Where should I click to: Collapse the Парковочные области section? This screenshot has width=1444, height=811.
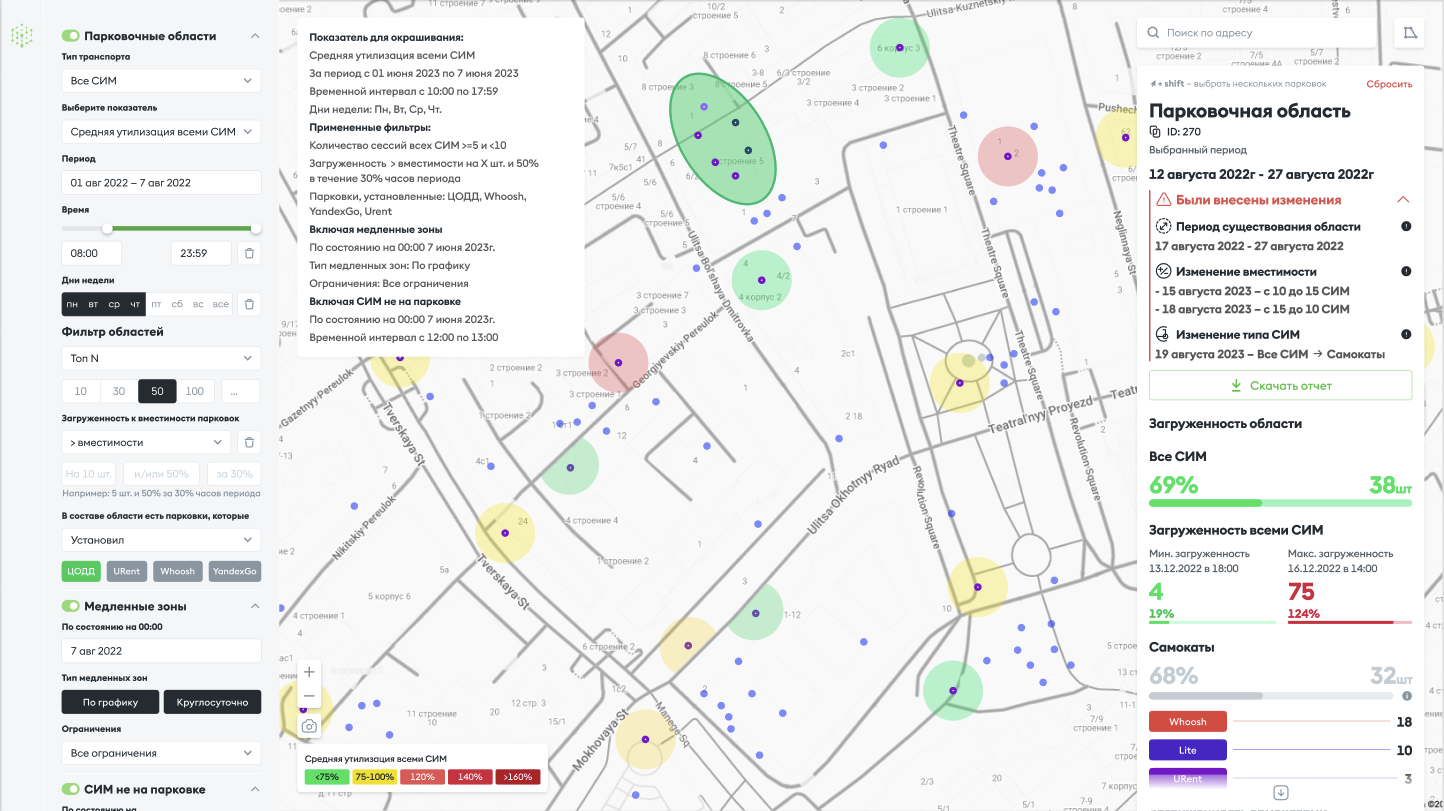click(254, 36)
